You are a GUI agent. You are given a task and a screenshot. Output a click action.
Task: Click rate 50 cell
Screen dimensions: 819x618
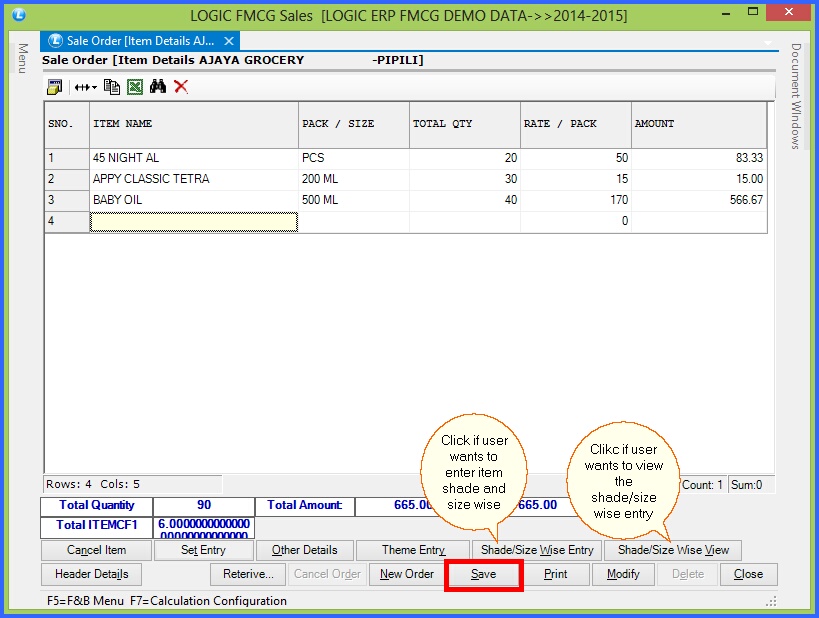(x=576, y=158)
